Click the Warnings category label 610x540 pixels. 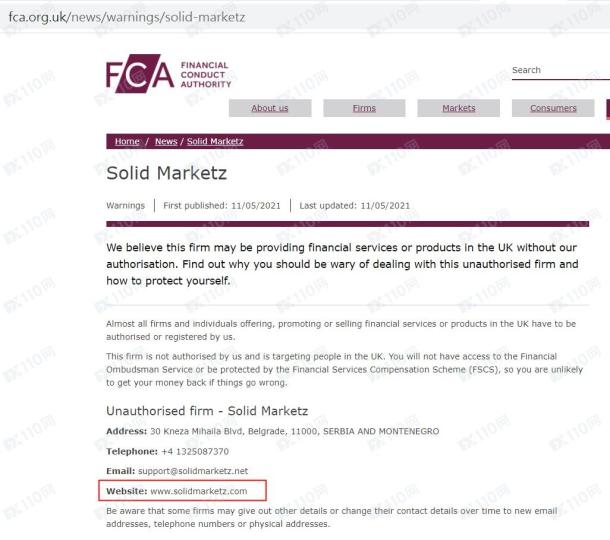(x=125, y=205)
